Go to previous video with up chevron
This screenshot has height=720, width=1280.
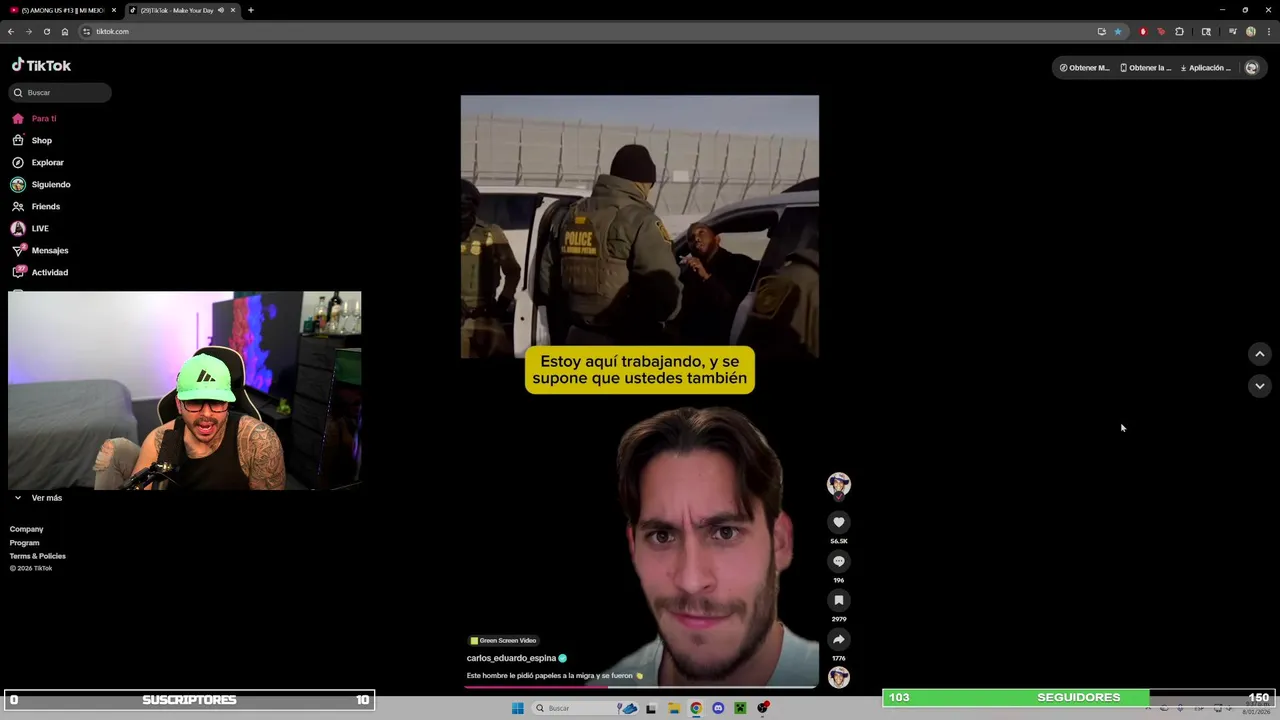1260,353
